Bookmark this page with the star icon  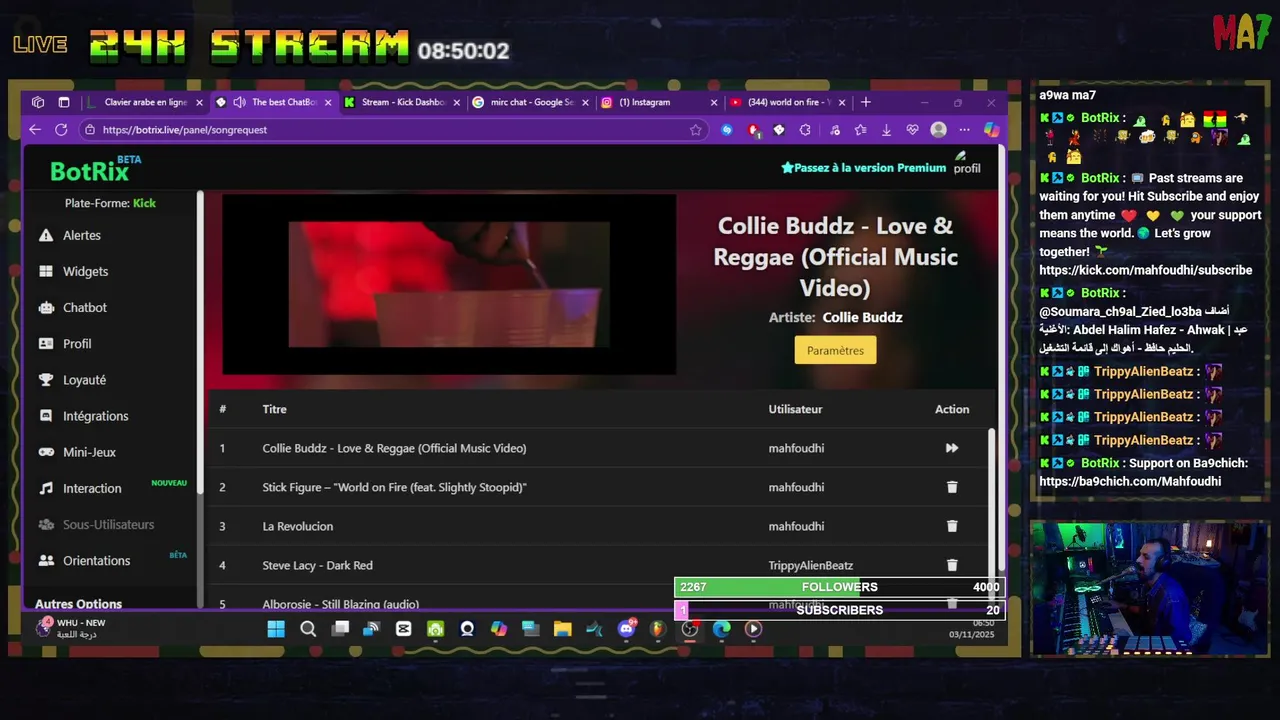[x=695, y=129]
